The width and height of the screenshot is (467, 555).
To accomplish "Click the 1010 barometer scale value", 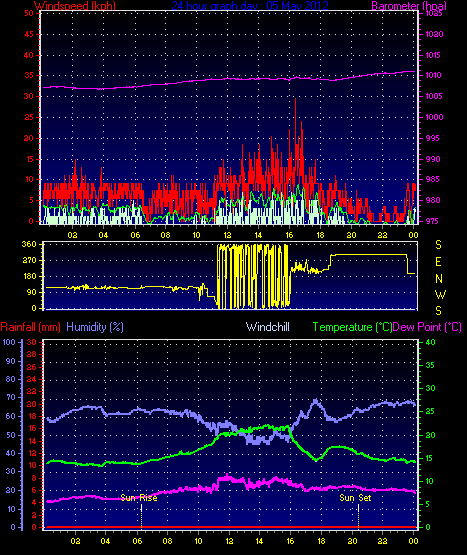I will coord(434,75).
